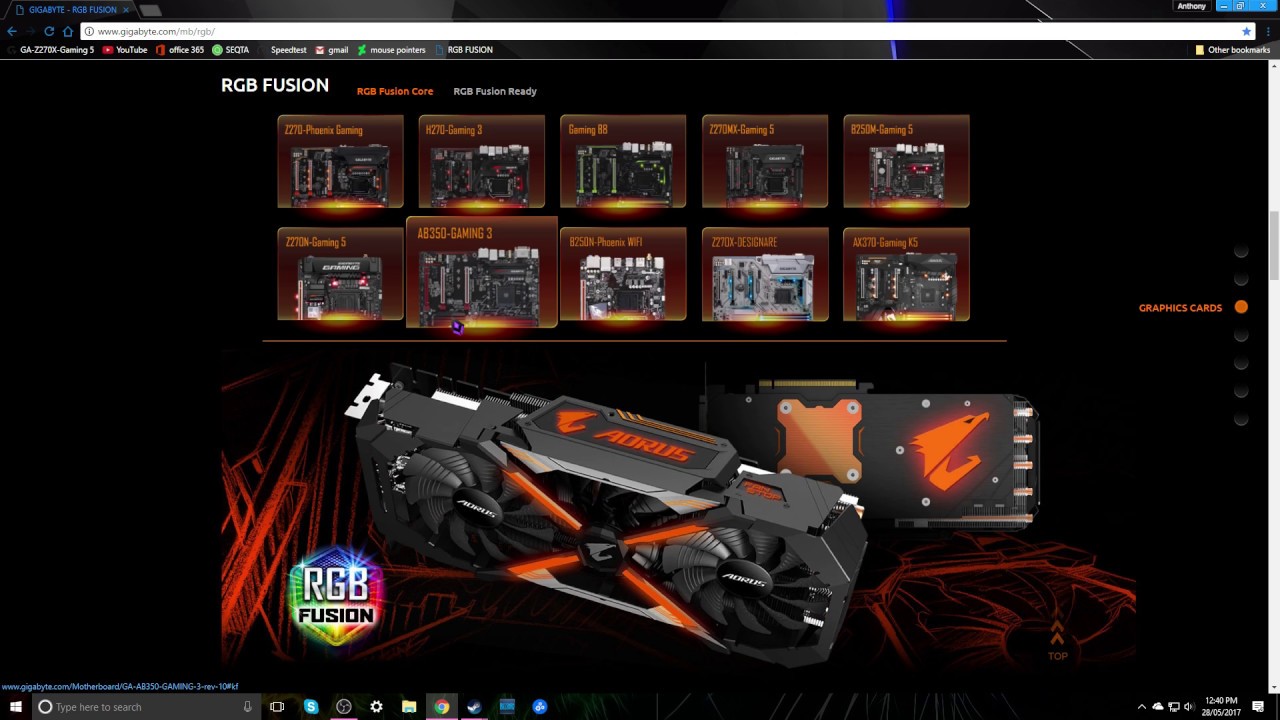Reload the page with the refresh icon
The width and height of the screenshot is (1280, 720).
(48, 31)
